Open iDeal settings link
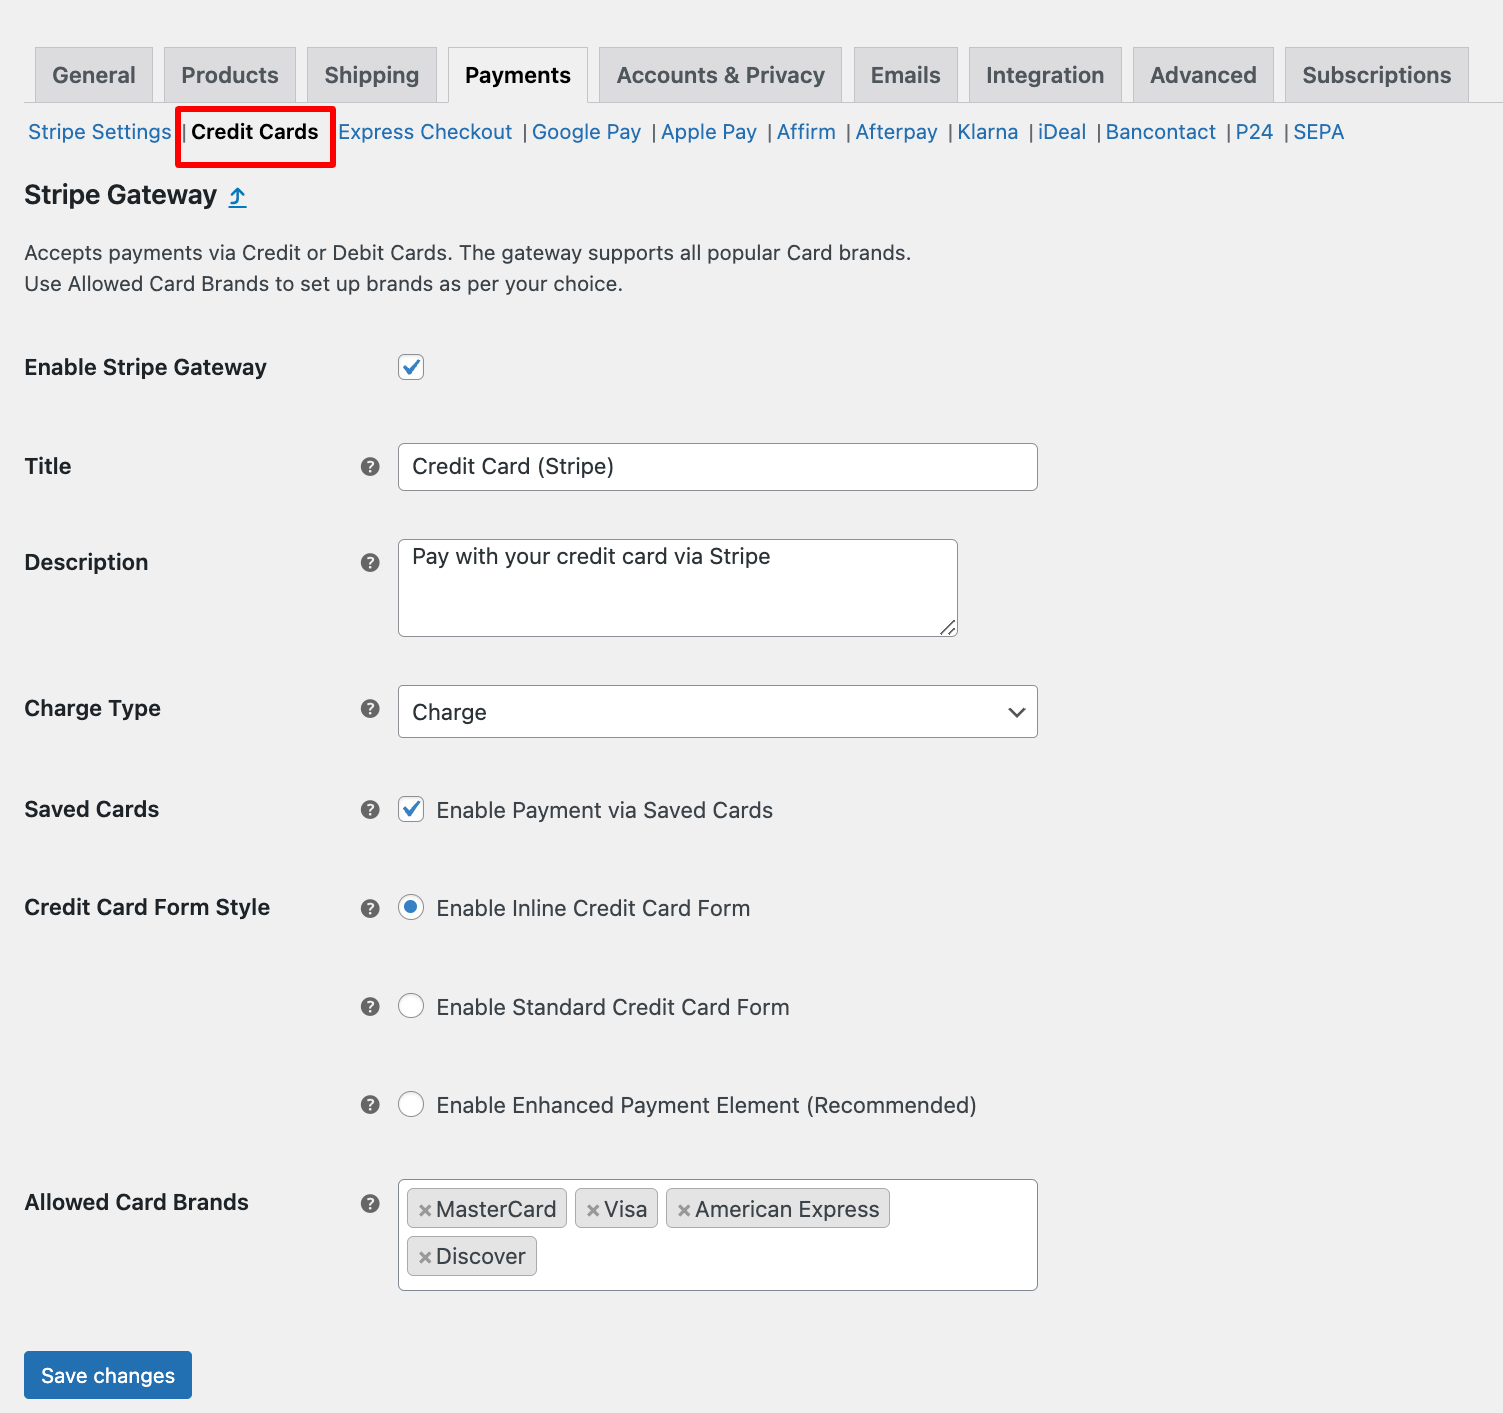Screen dimensions: 1503x1413 (1062, 132)
